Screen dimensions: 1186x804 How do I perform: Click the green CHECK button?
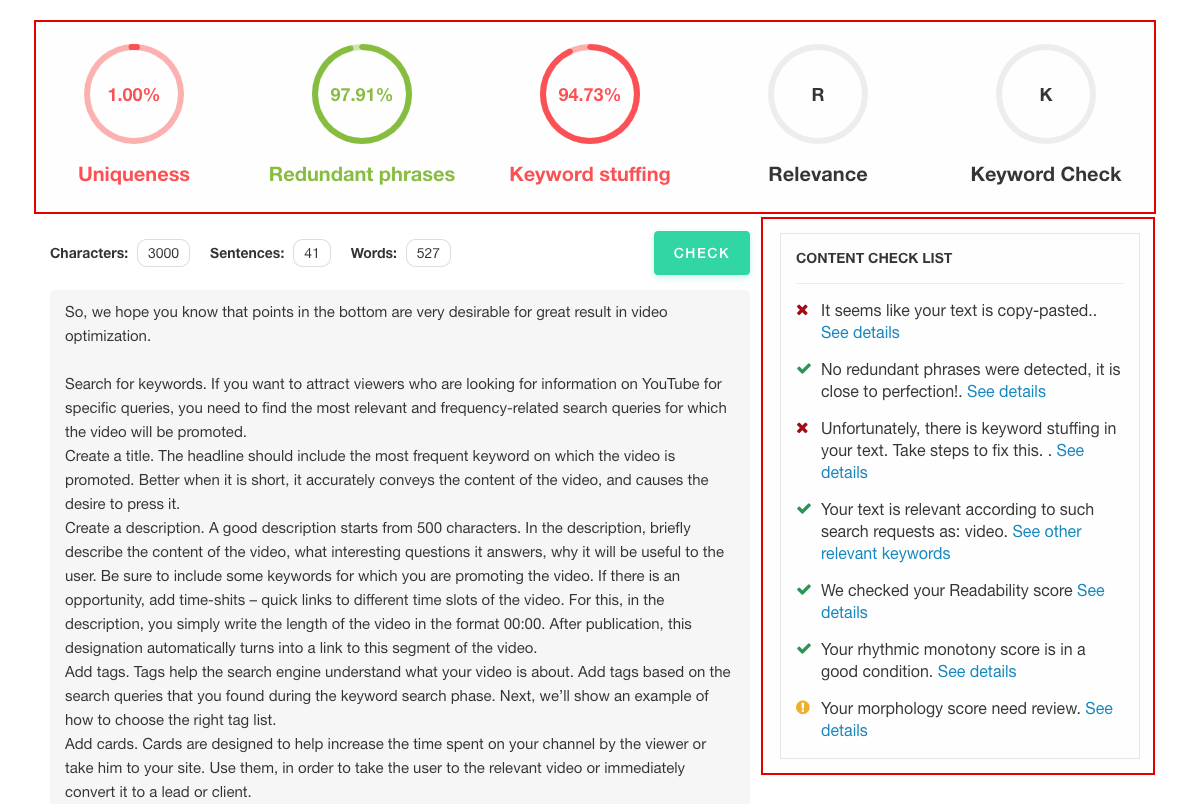pos(702,253)
